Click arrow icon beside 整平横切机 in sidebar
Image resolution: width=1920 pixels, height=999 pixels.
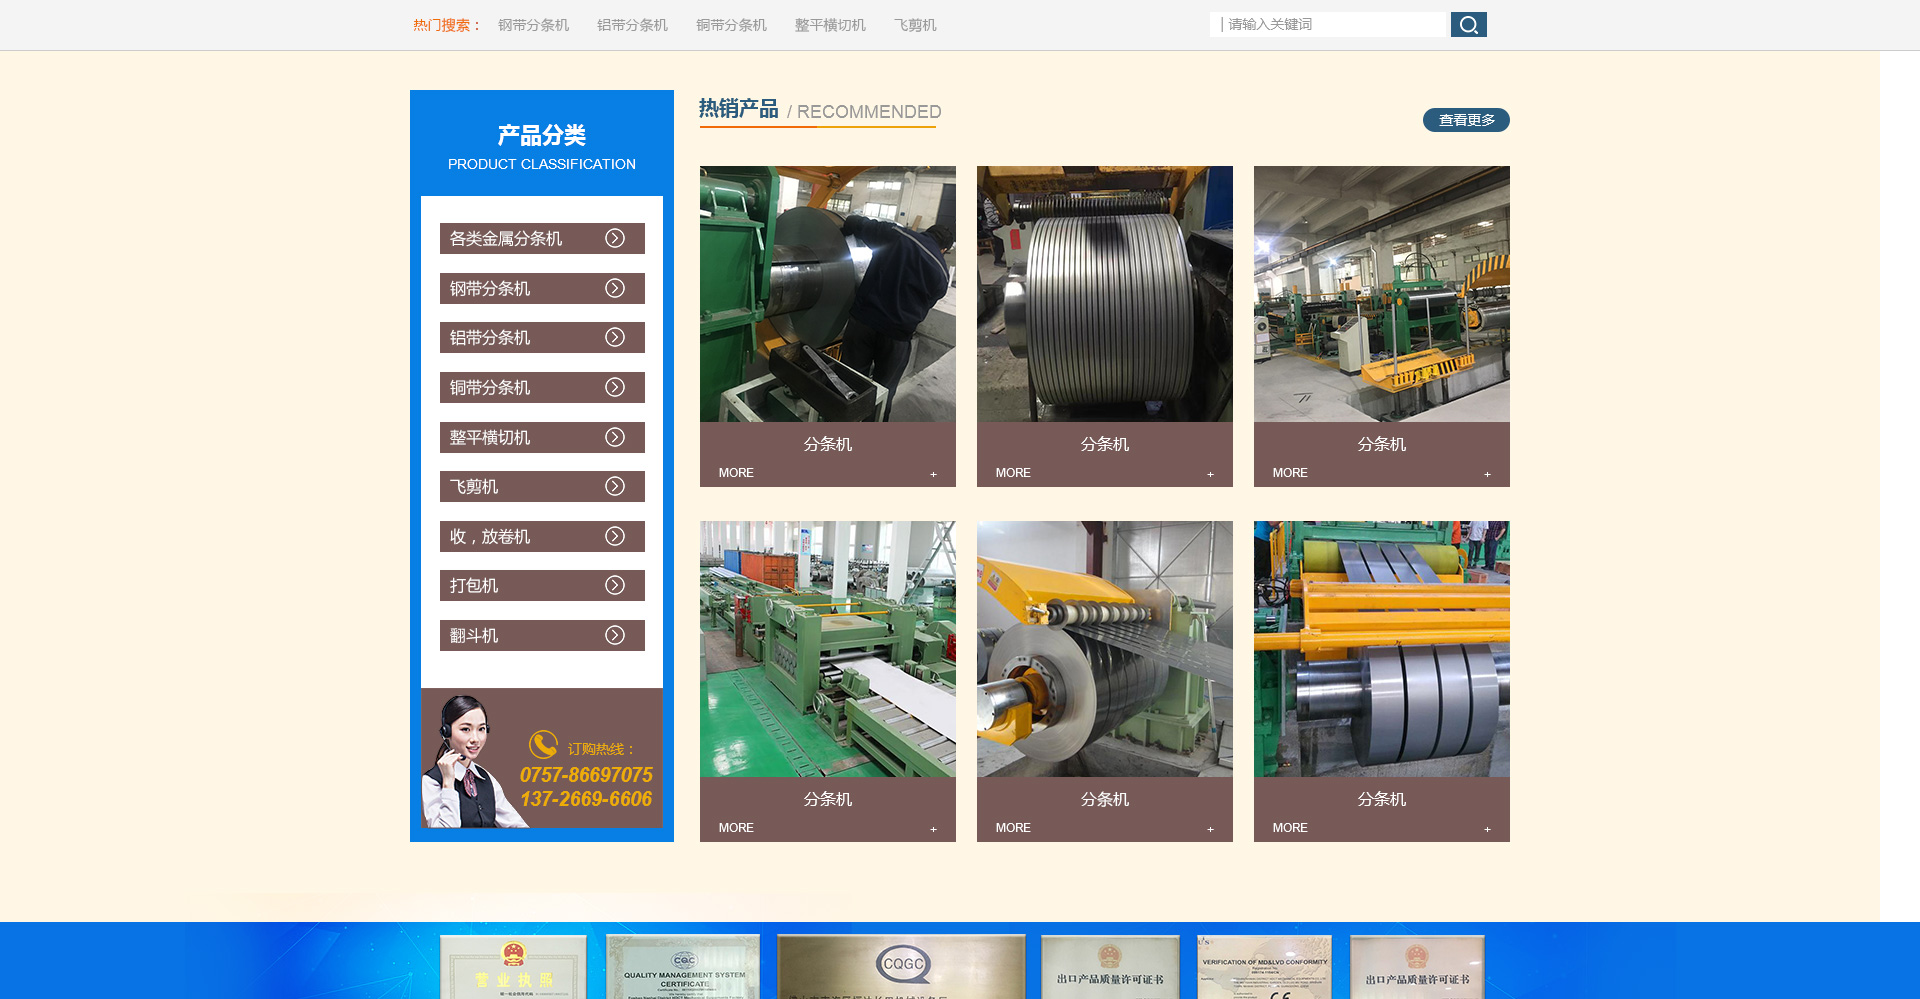(615, 437)
